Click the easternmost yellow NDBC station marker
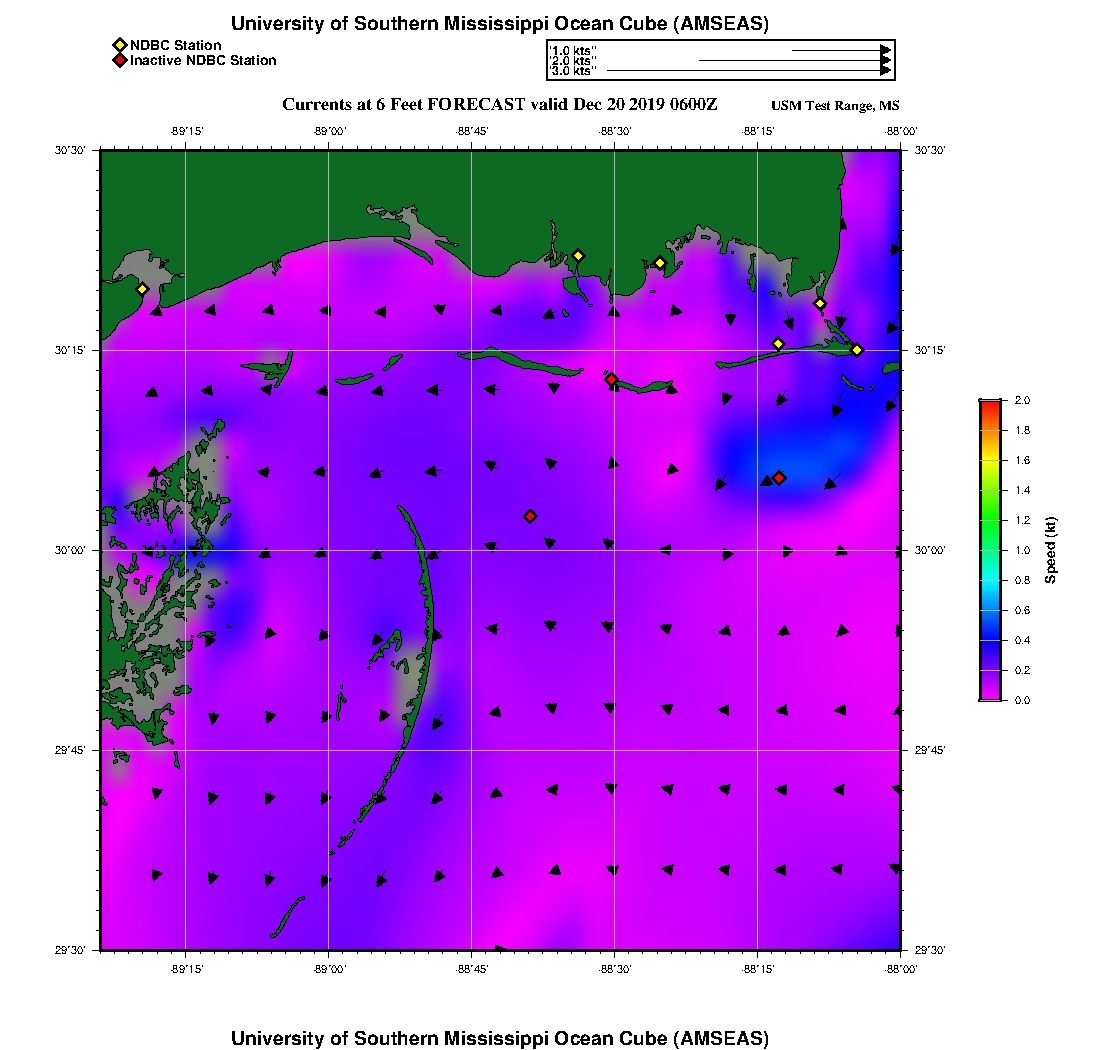This screenshot has width=1100, height=1050. (x=857, y=349)
